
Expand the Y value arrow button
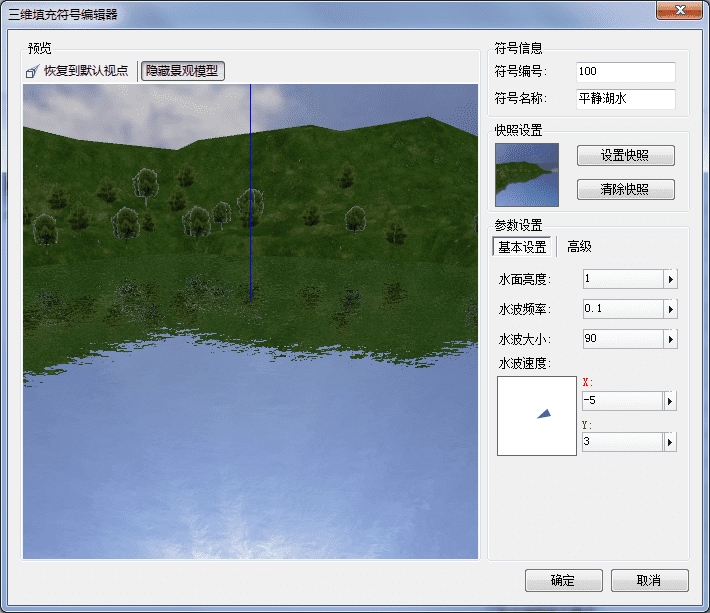point(670,442)
